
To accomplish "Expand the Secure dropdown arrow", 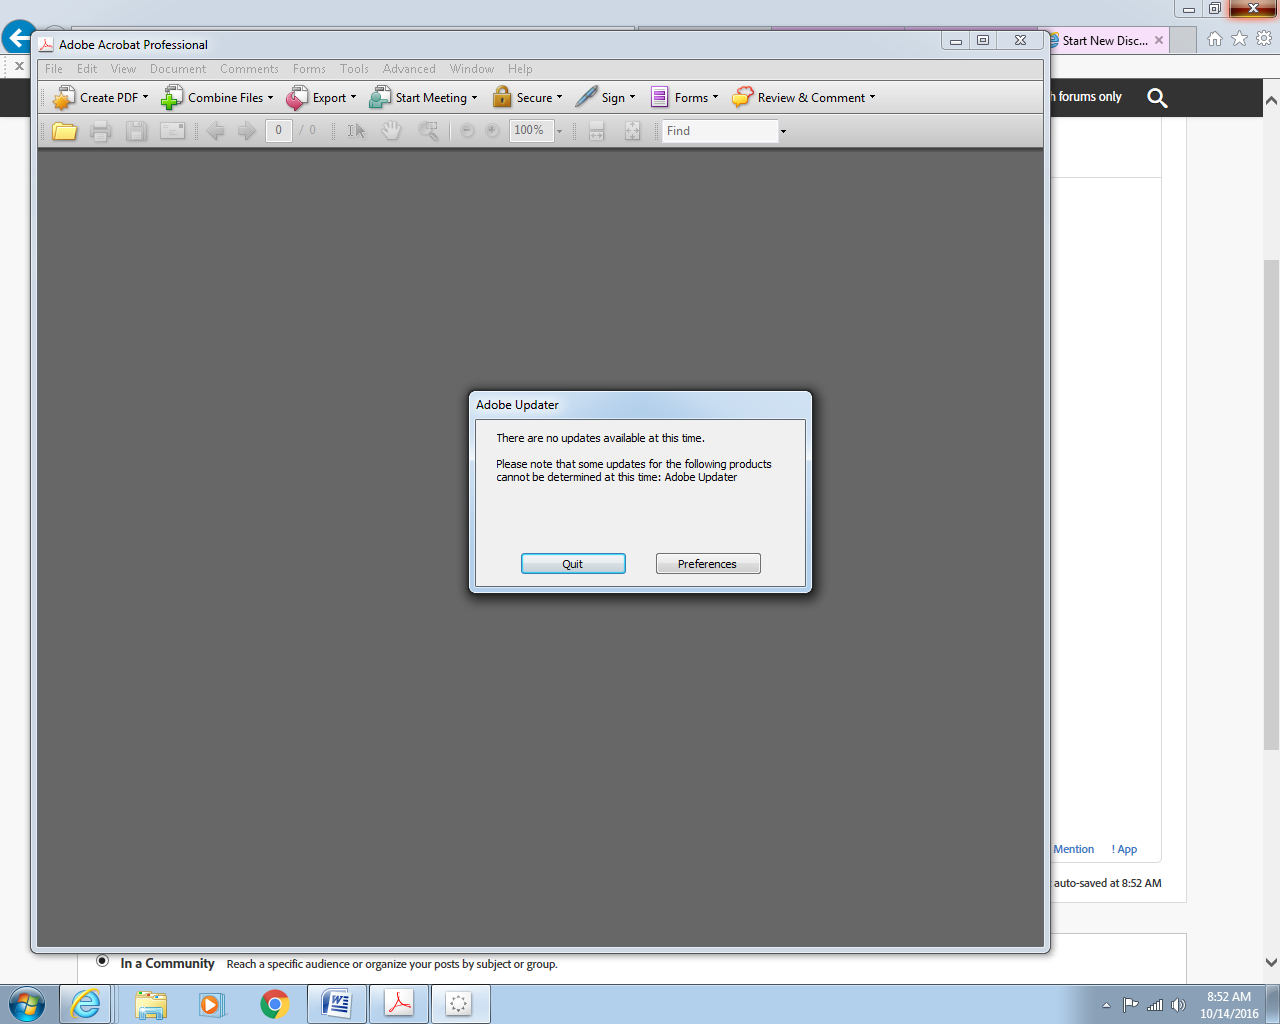I will pyautogui.click(x=559, y=97).
